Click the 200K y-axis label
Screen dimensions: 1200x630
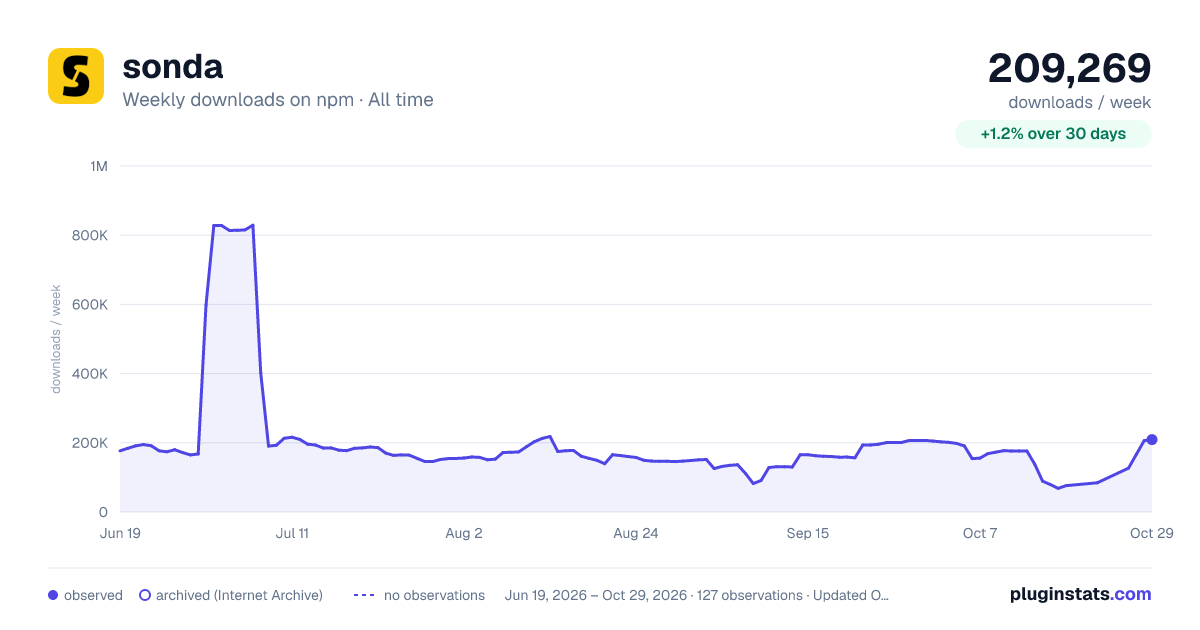pos(90,443)
